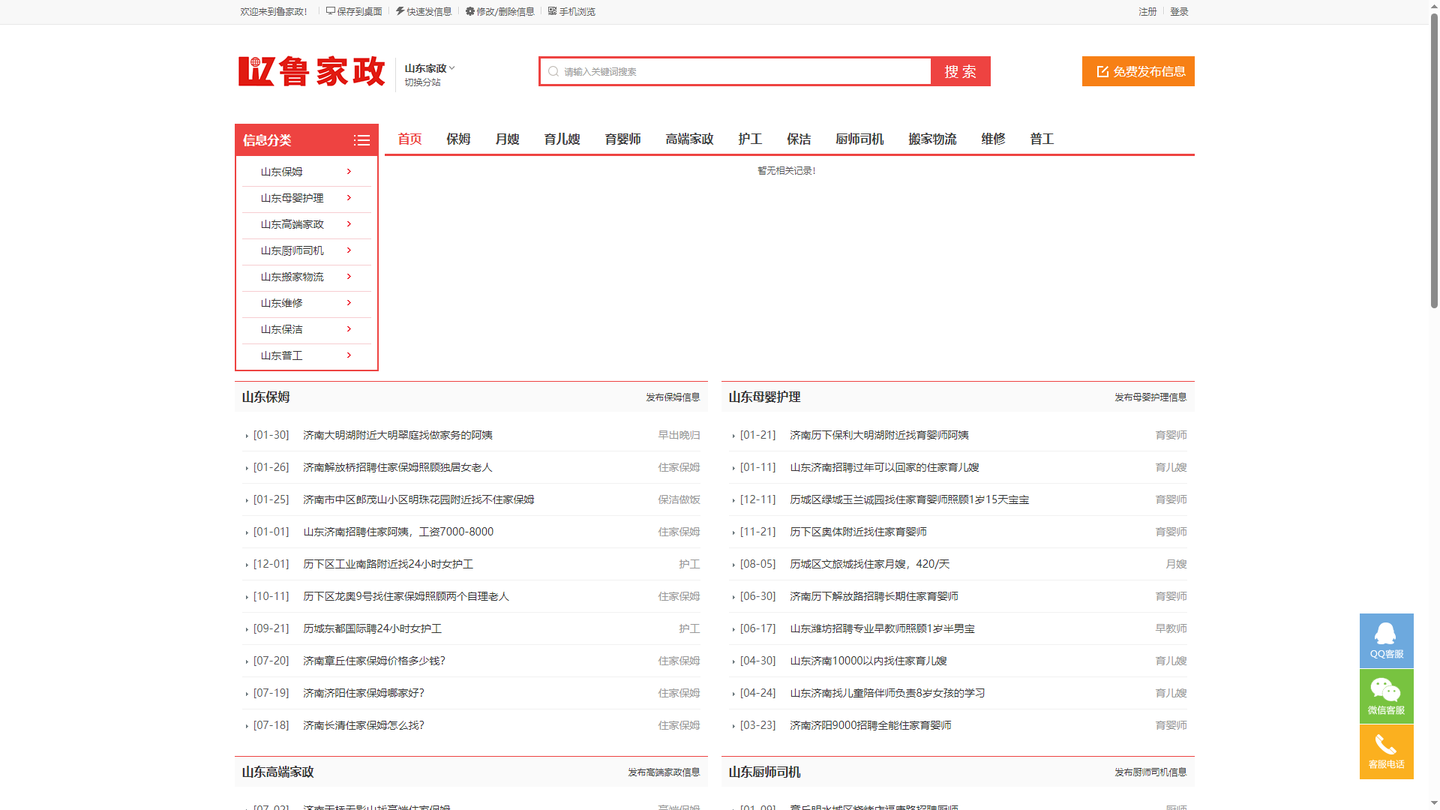Open listing 济南长清住家保姆怎么找?
The image size is (1440, 810).
[x=364, y=725]
